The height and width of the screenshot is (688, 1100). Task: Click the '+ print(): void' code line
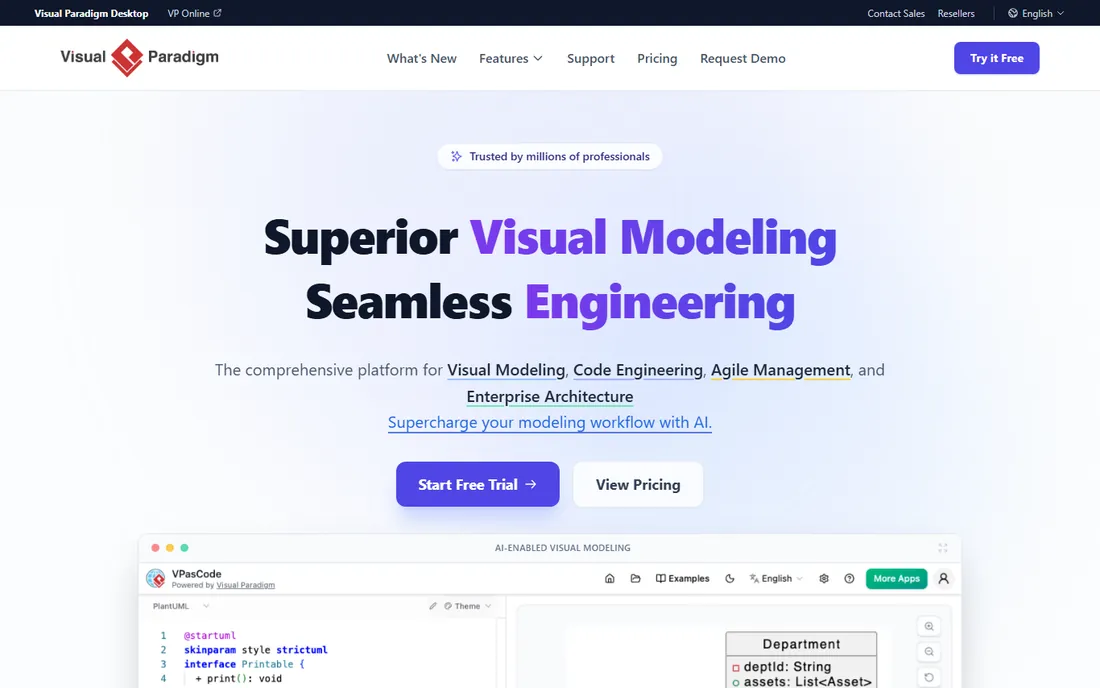point(239,678)
